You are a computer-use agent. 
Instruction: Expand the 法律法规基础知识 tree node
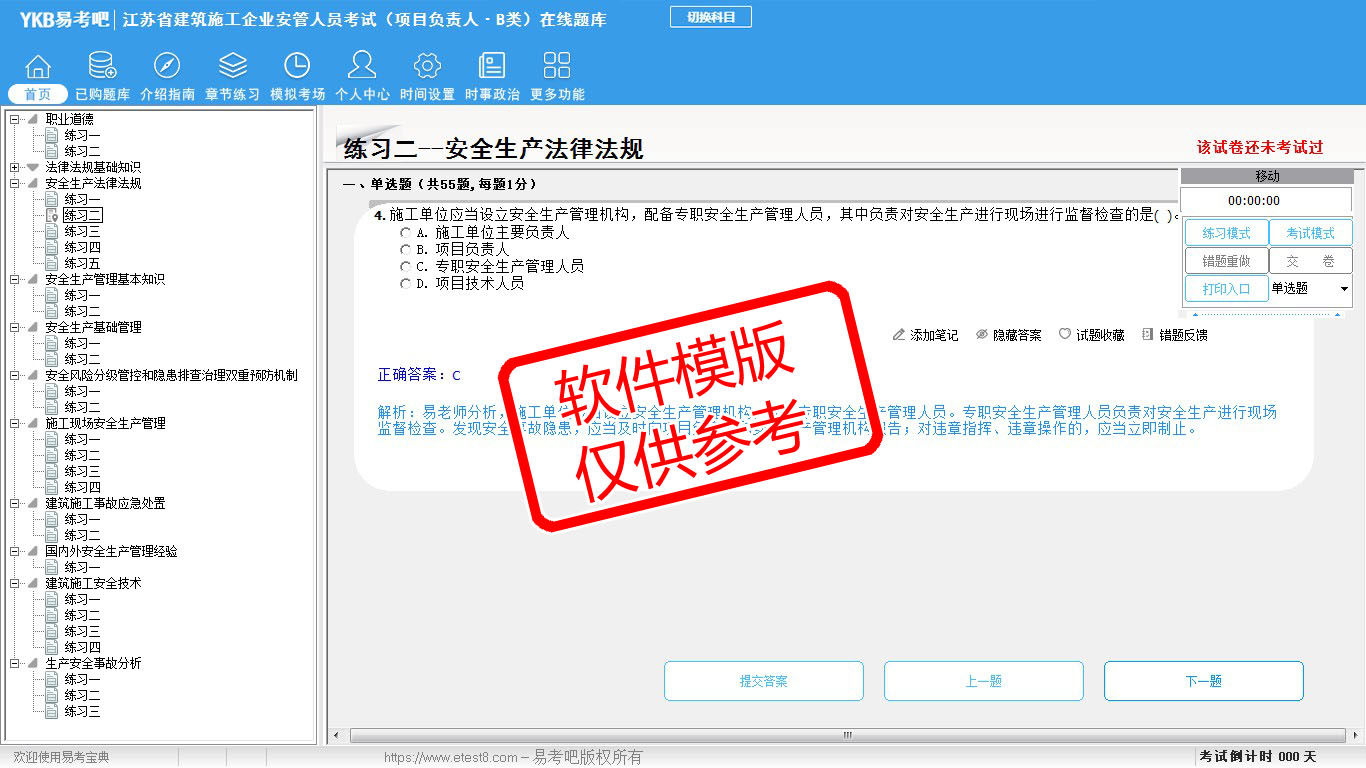[14, 167]
